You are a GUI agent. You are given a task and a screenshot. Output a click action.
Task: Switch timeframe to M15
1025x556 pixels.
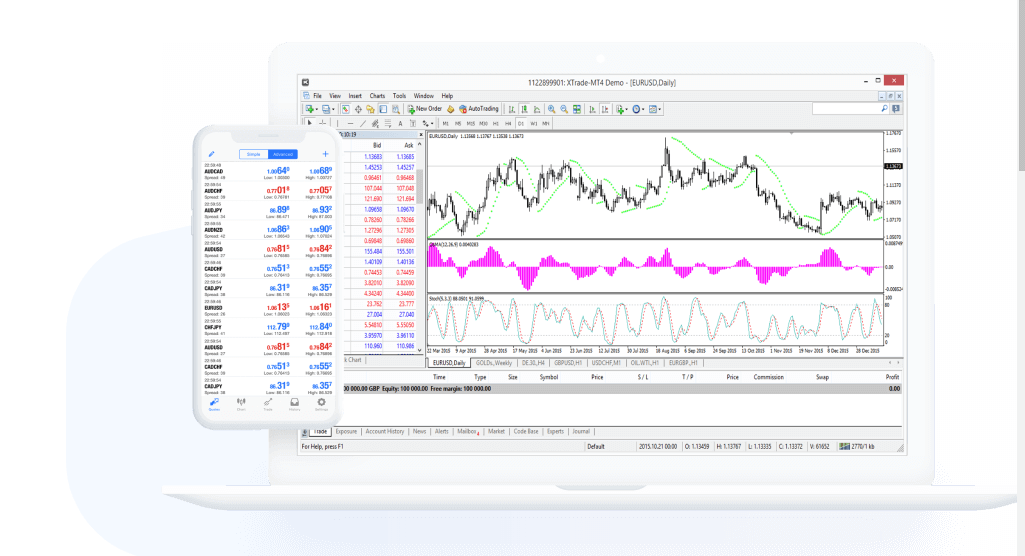click(471, 123)
